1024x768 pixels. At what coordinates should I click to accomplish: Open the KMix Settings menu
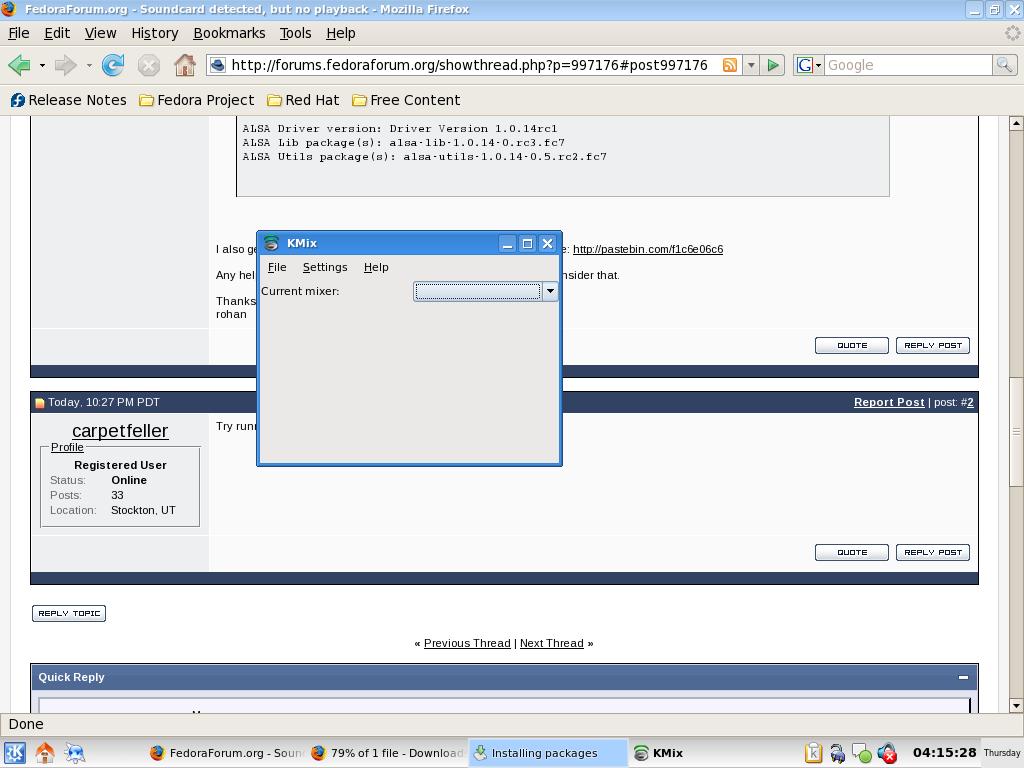click(325, 267)
